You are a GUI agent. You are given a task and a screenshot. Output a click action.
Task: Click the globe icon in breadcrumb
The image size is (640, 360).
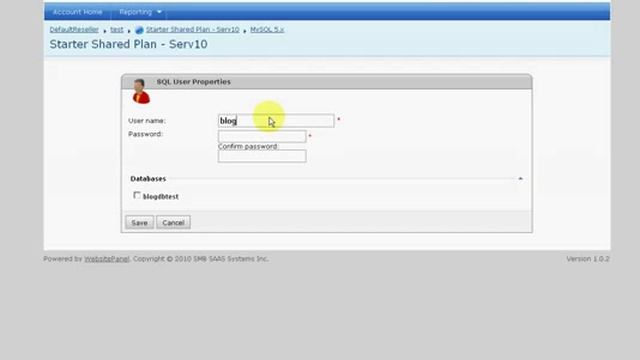pyautogui.click(x=139, y=30)
